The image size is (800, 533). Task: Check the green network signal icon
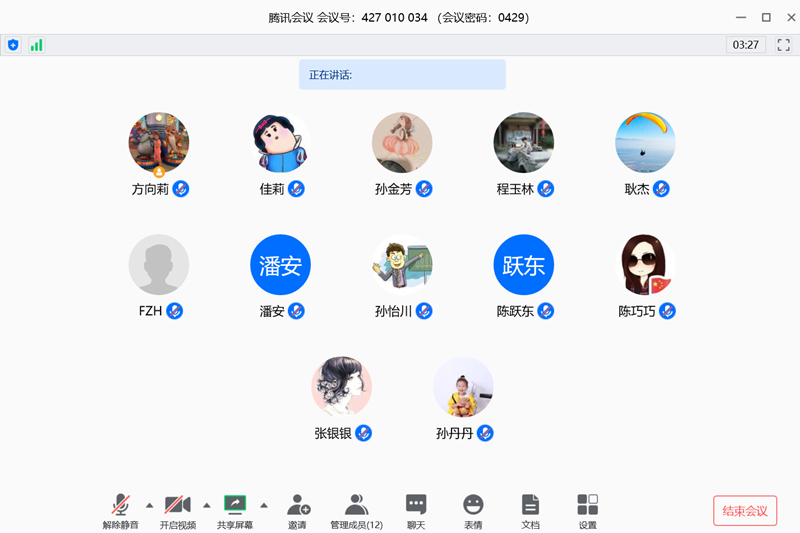tap(36, 45)
